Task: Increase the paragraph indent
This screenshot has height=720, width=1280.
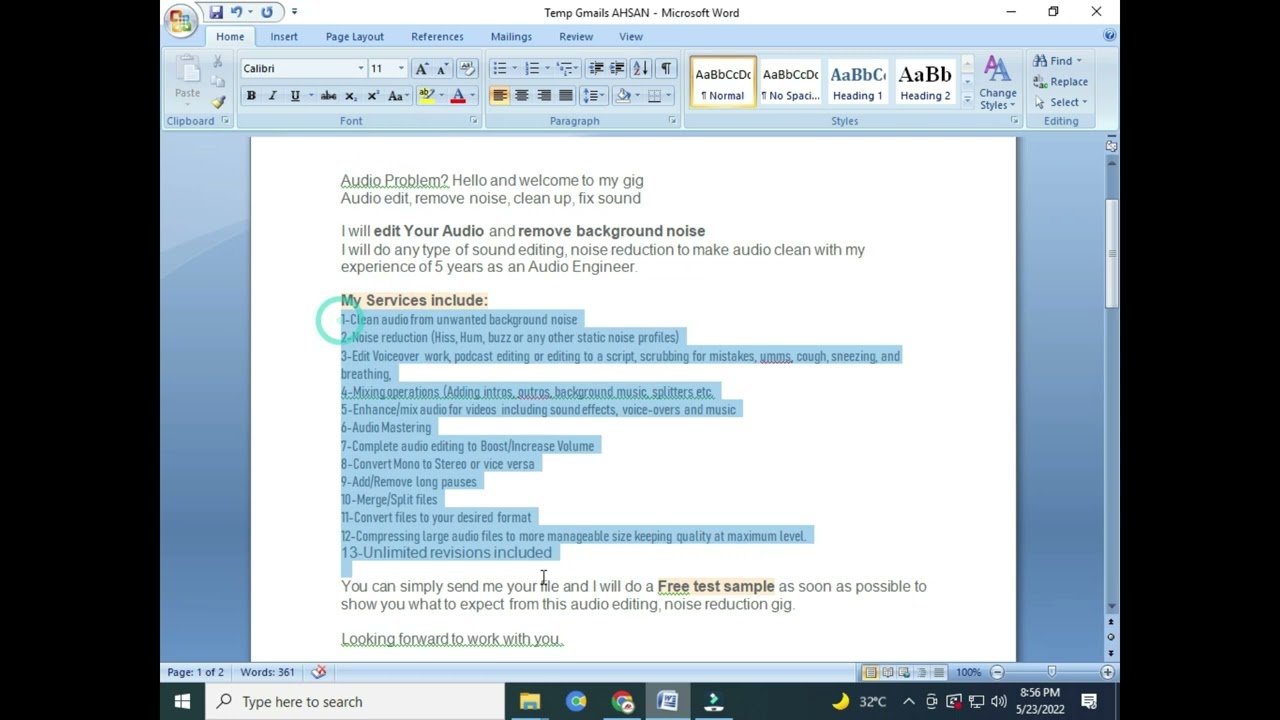Action: pyautogui.click(x=617, y=68)
